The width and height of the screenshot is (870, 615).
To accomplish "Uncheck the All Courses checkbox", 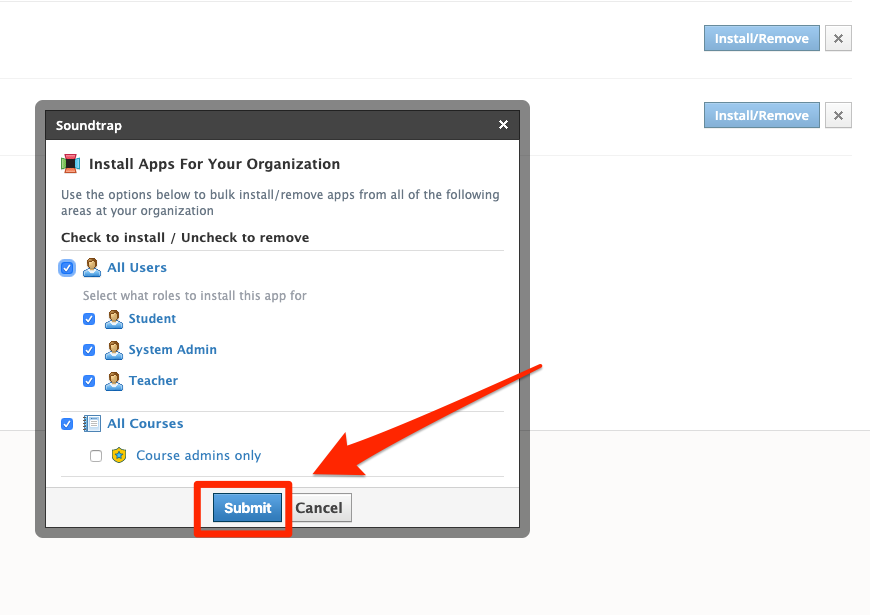I will pos(67,424).
